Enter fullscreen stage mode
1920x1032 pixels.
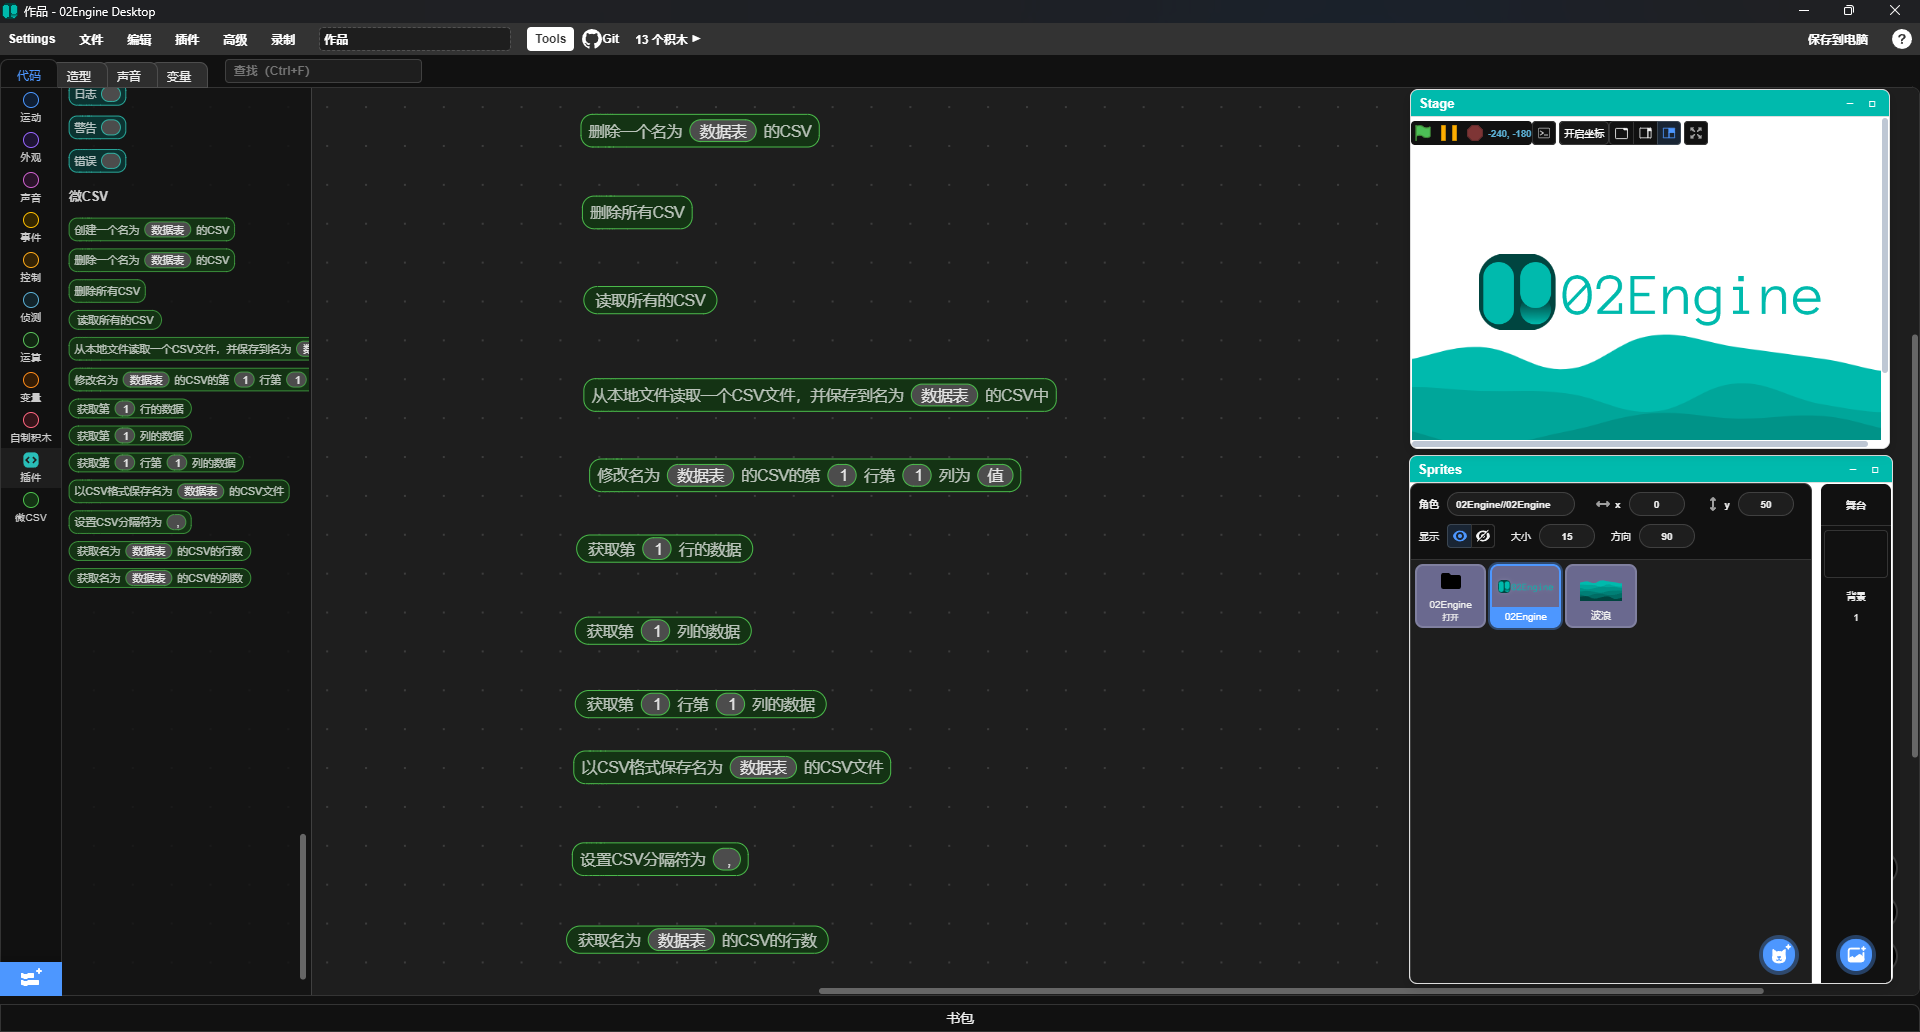1696,133
